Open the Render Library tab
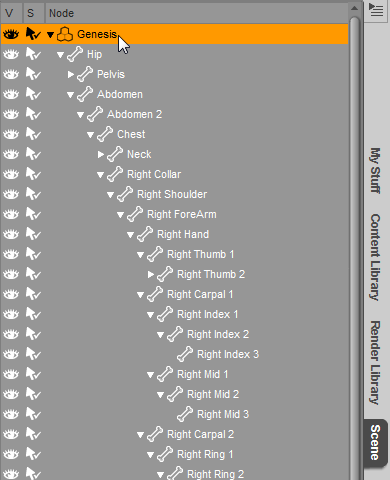Image resolution: width=390 pixels, height=480 pixels. pos(375,363)
